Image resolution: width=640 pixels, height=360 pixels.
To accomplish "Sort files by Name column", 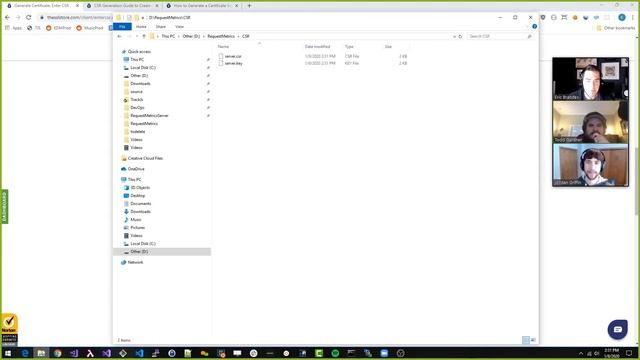I will (223, 47).
